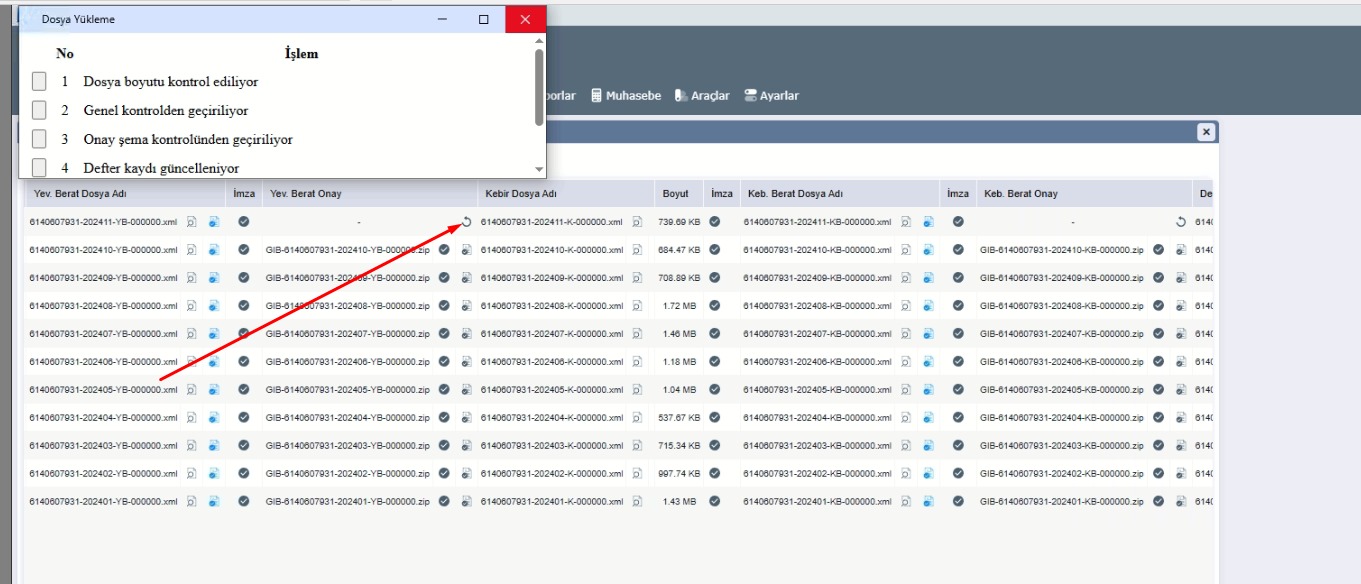1361x584 pixels.
Task: Select GIB-6140607931-202405-KB-000000.zip cell
Action: pos(1063,390)
